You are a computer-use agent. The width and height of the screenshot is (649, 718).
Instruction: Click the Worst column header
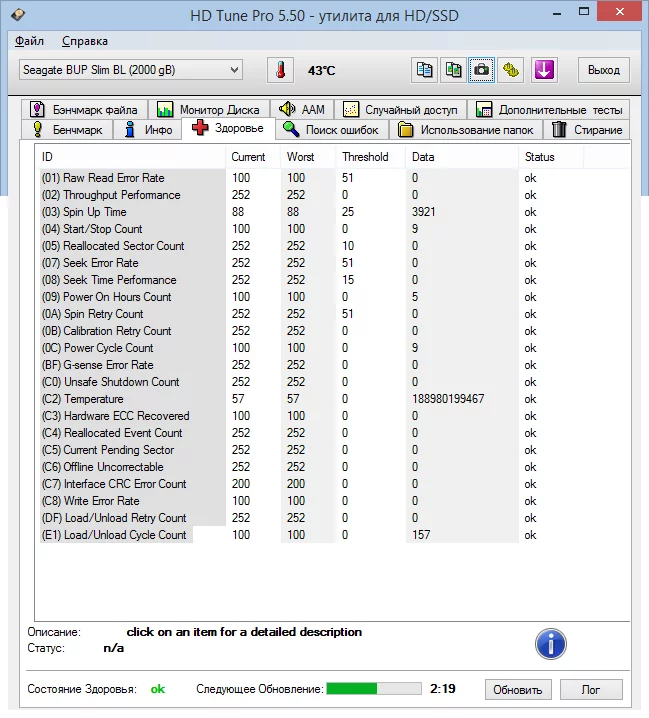(x=308, y=157)
